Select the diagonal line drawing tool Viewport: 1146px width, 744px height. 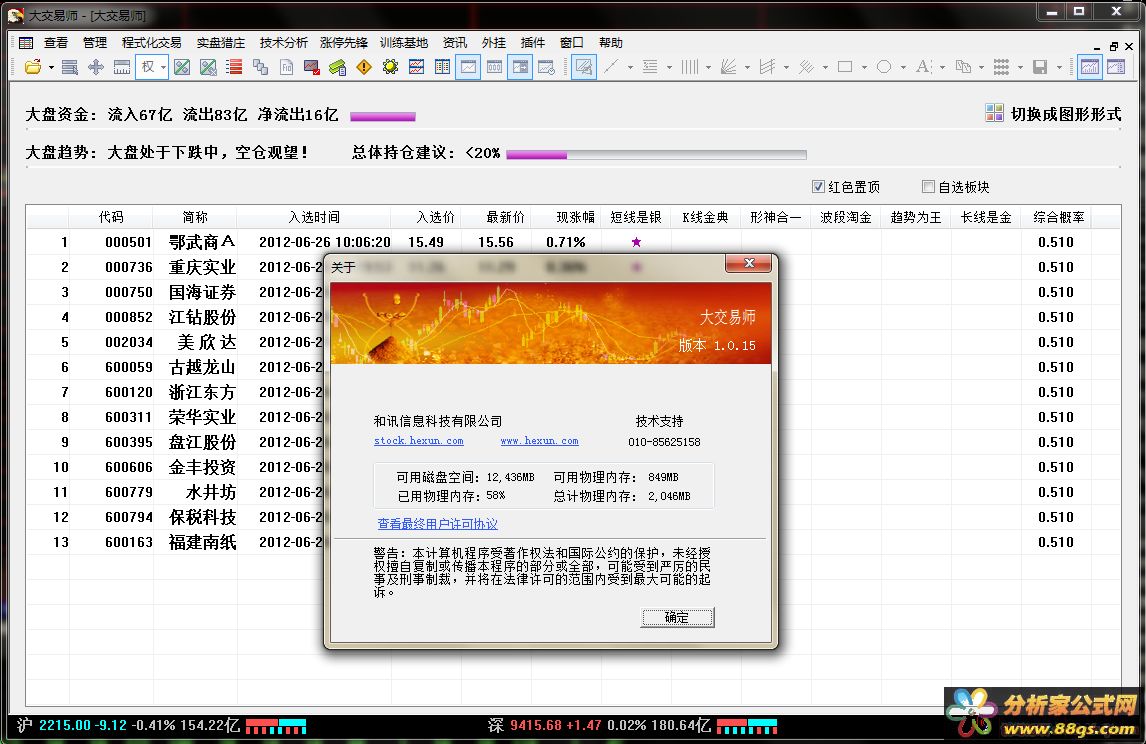(x=611, y=67)
